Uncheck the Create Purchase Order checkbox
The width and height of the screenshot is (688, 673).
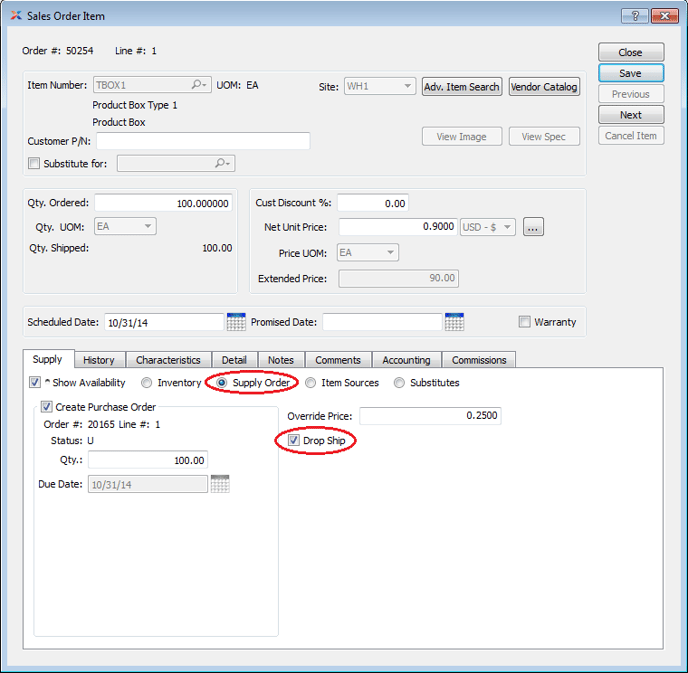(x=47, y=407)
